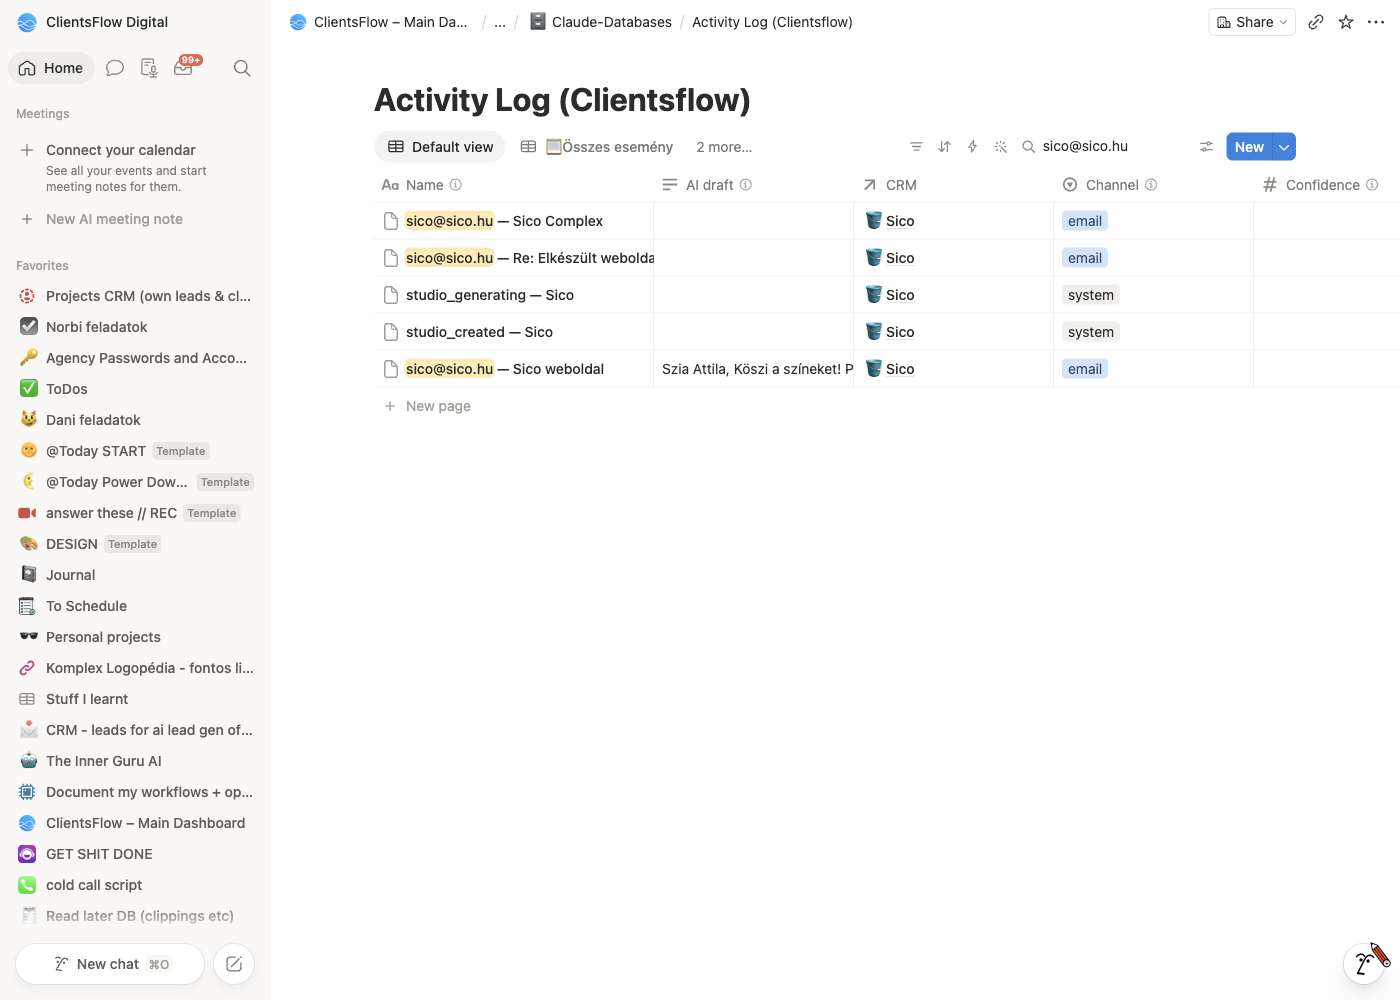The image size is (1400, 1000).
Task: Click the AI draft cell starting Szia Attila
Action: 754,369
